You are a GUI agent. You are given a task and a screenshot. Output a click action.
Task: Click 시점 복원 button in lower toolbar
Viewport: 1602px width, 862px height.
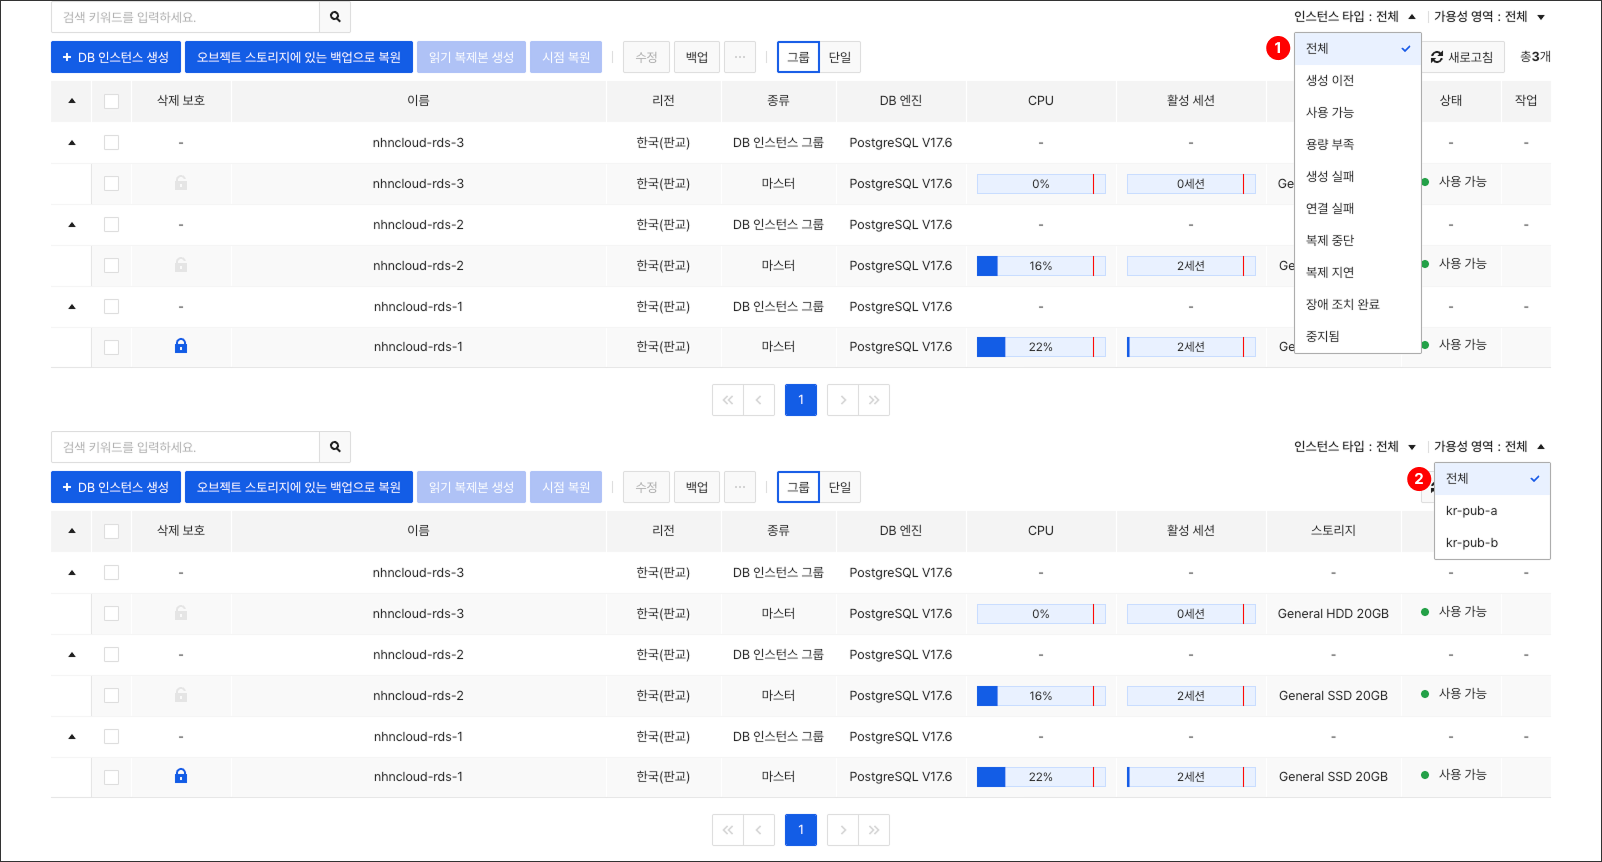566,487
